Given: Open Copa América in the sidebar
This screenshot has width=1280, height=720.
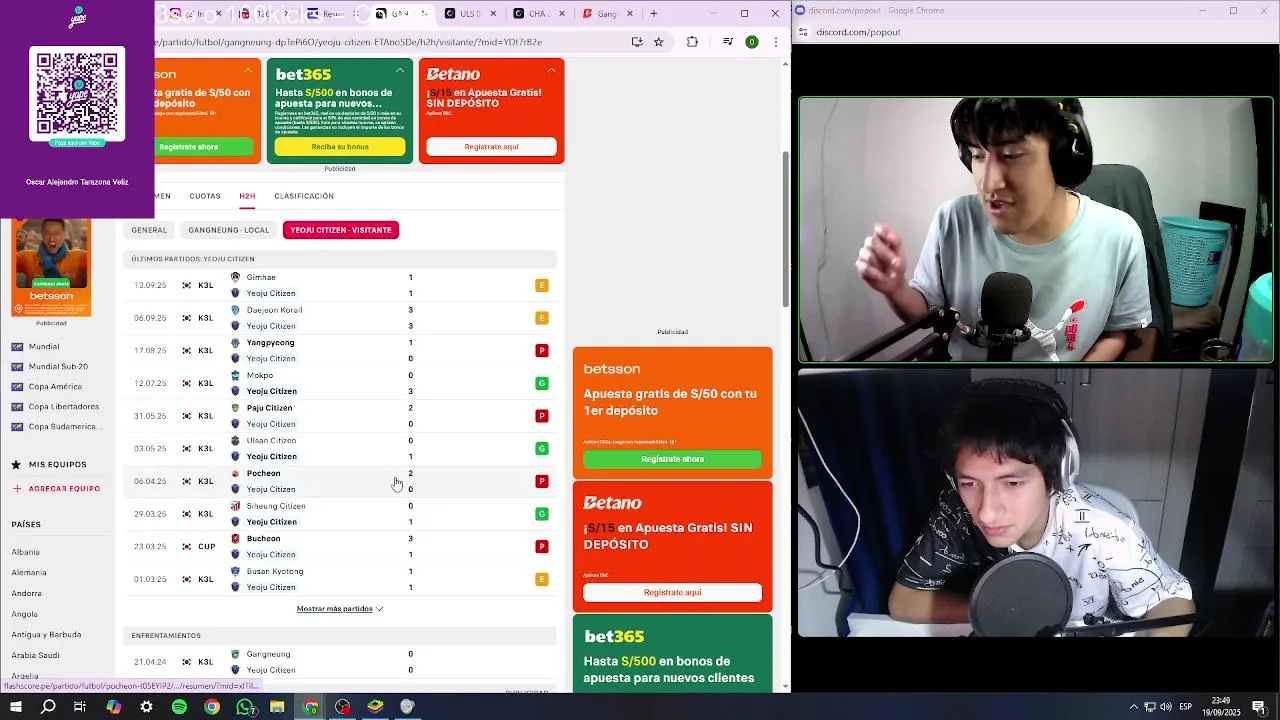Looking at the screenshot, I should (x=55, y=387).
